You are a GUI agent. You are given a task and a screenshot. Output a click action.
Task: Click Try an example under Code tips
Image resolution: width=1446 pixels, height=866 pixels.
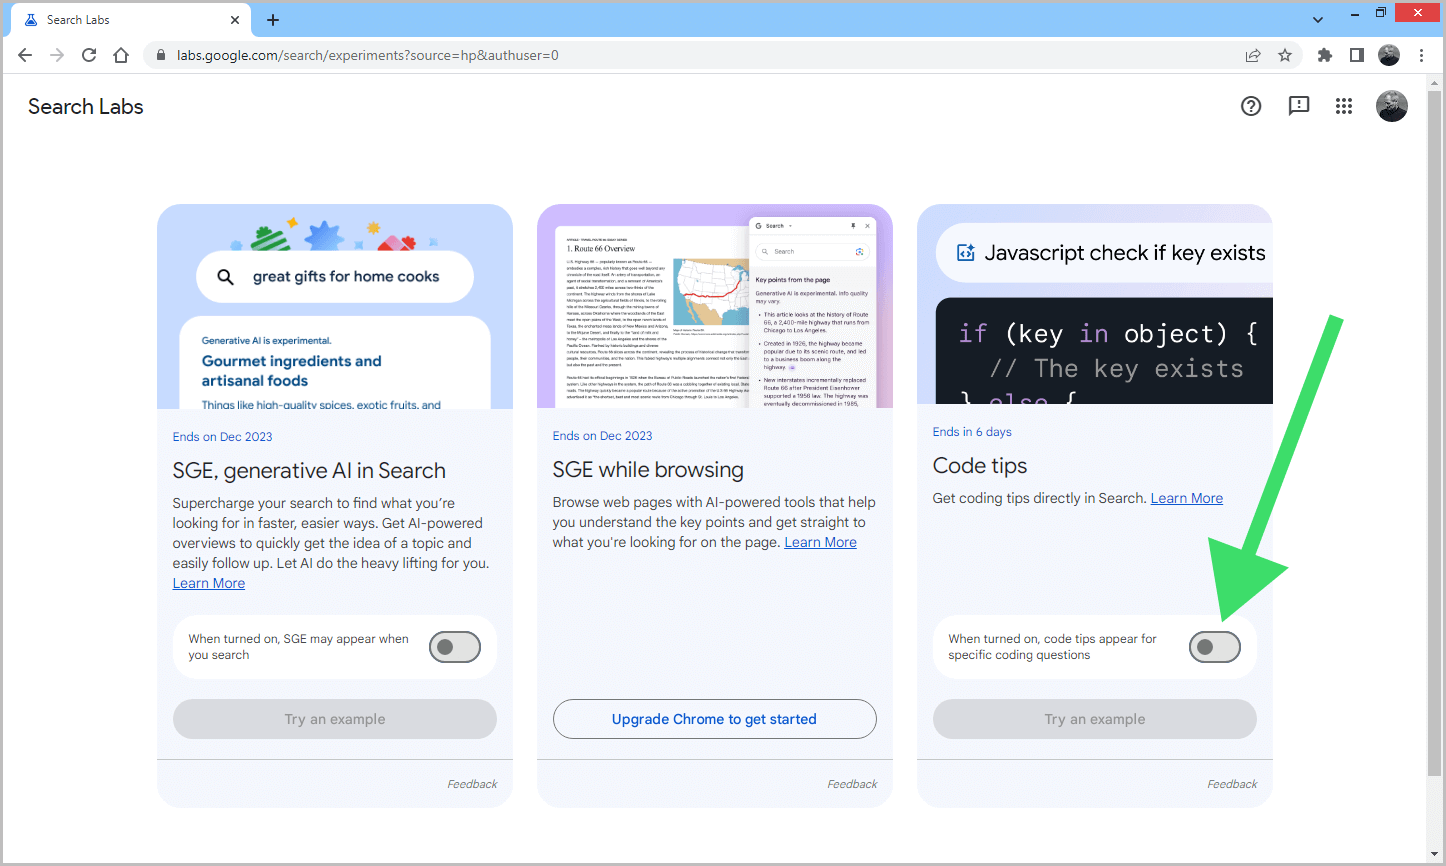[1095, 719]
